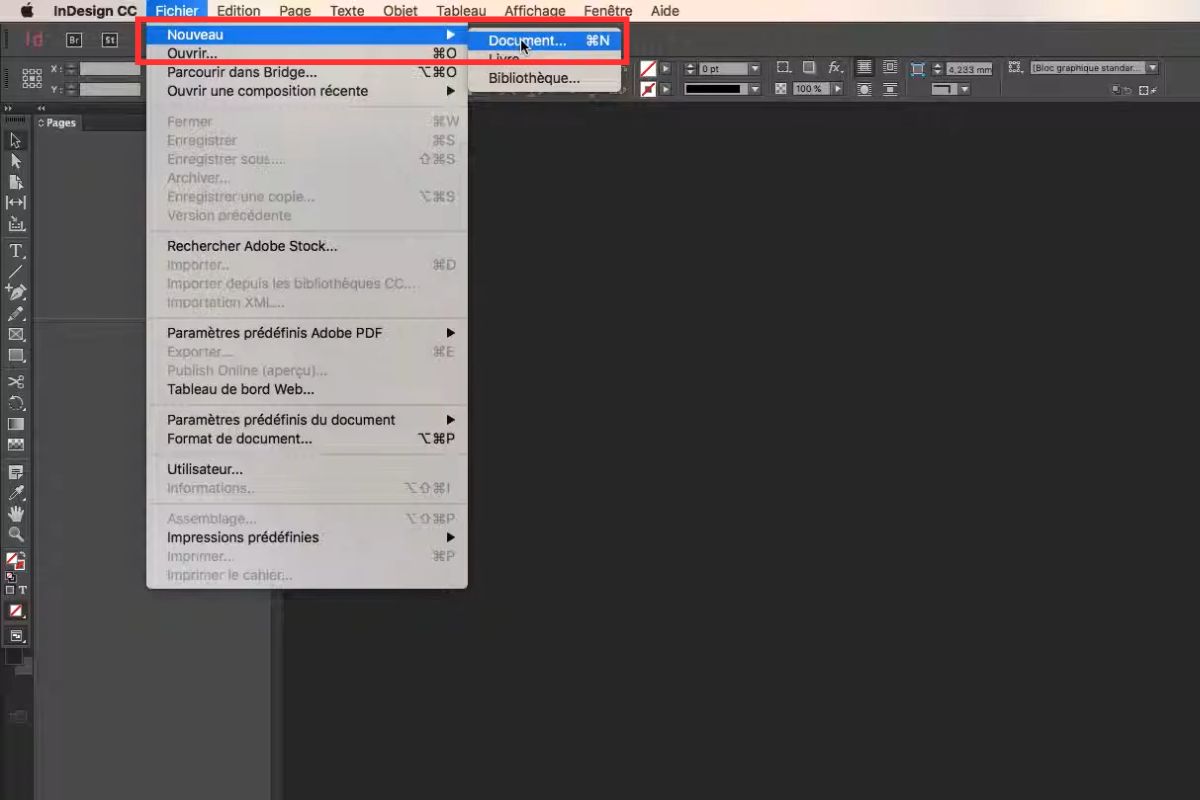Select the Hand tool
Viewport: 1200px width, 800px height.
point(16,514)
